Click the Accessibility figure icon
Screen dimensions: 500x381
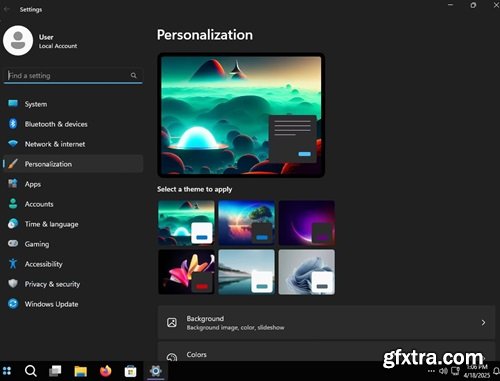tap(13, 264)
